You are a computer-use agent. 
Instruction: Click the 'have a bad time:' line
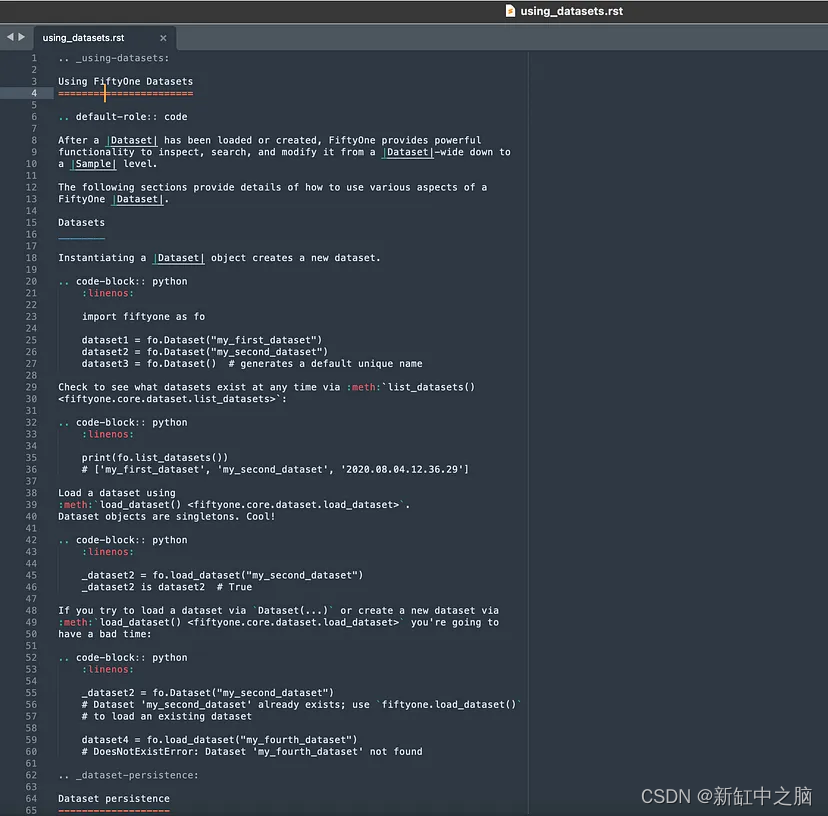click(105, 634)
